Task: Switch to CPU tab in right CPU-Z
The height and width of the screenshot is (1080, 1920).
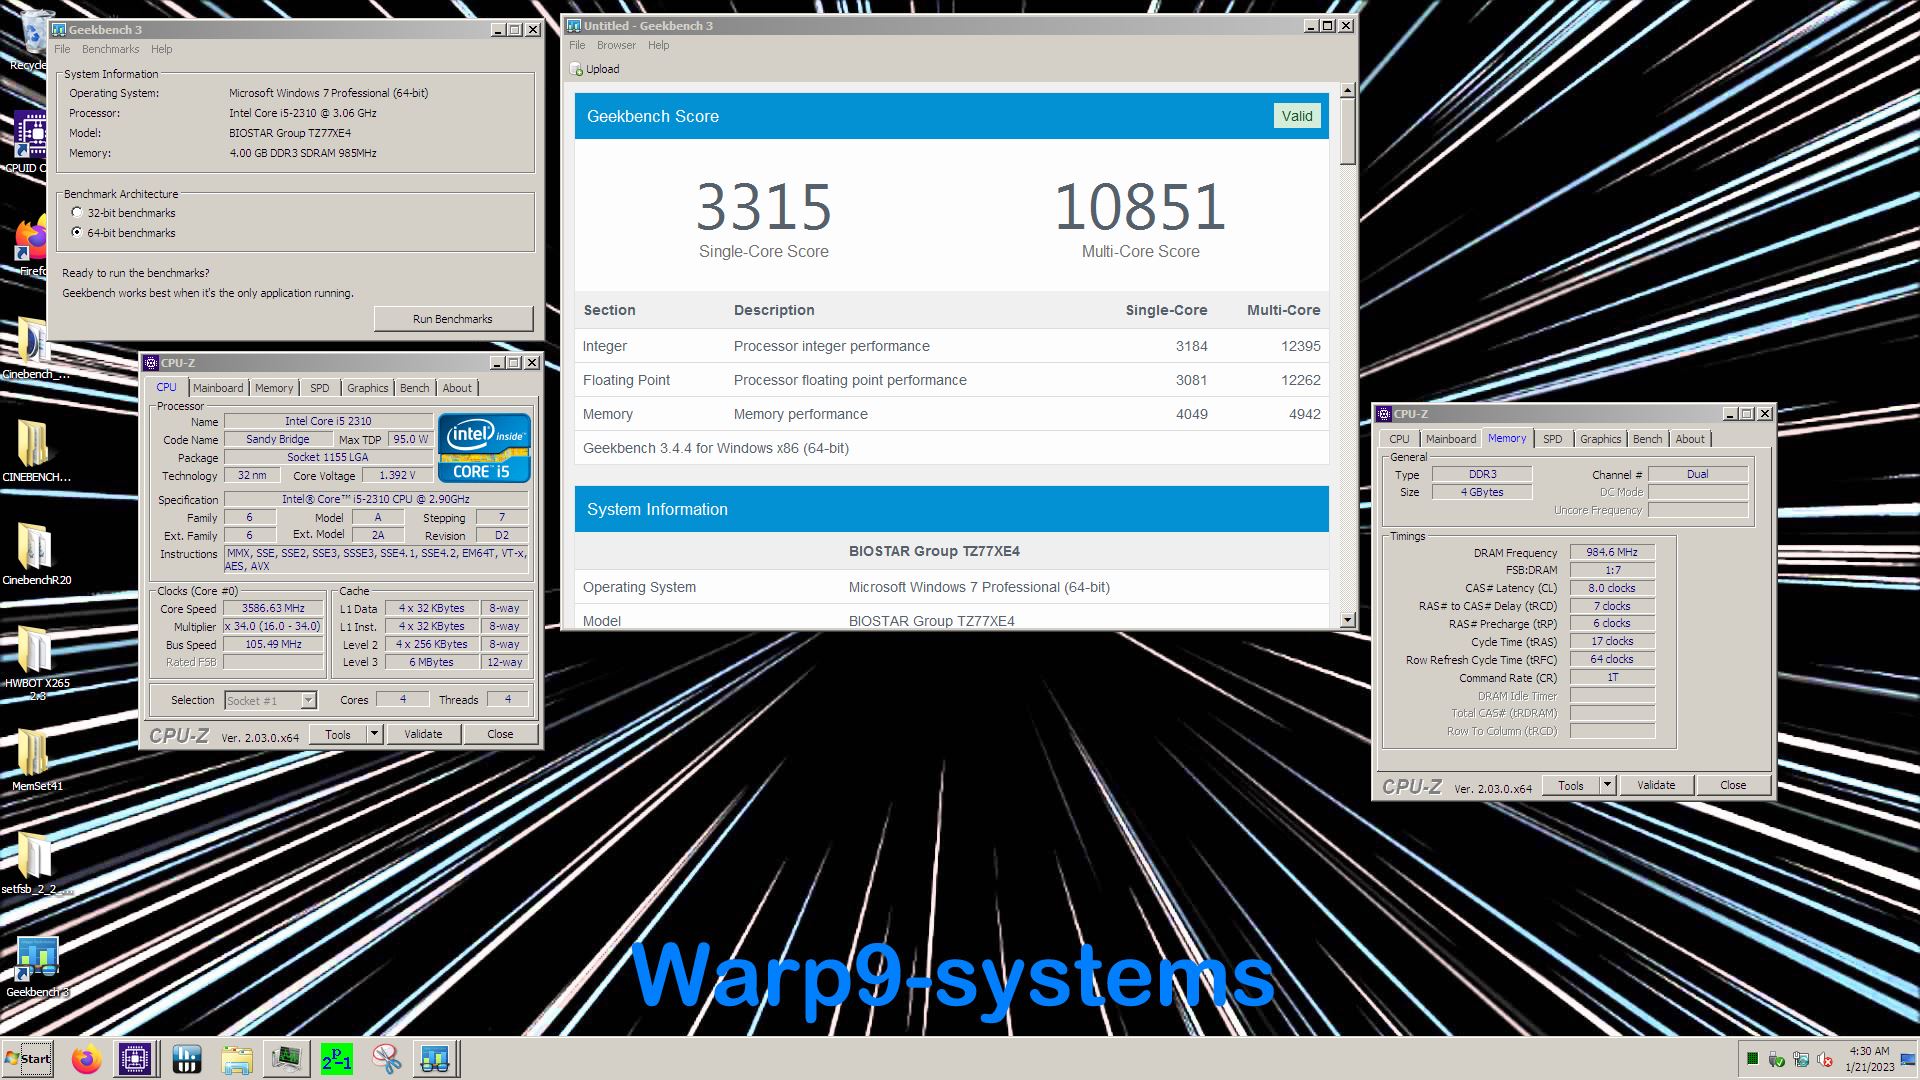Action: (x=1399, y=439)
